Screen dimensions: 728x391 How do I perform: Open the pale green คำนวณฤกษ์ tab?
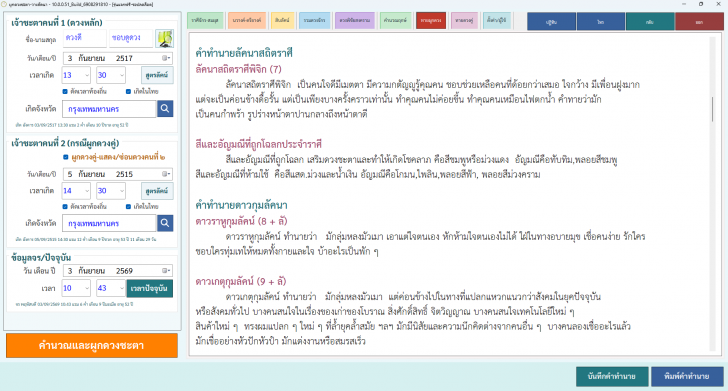pos(396,20)
